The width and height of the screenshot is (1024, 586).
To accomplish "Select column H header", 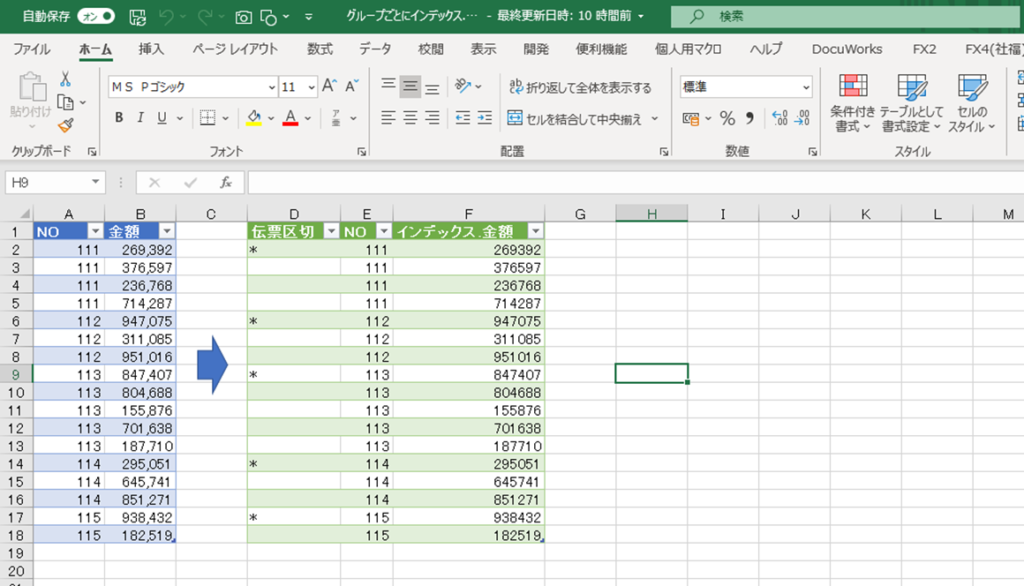I will pyautogui.click(x=652, y=214).
